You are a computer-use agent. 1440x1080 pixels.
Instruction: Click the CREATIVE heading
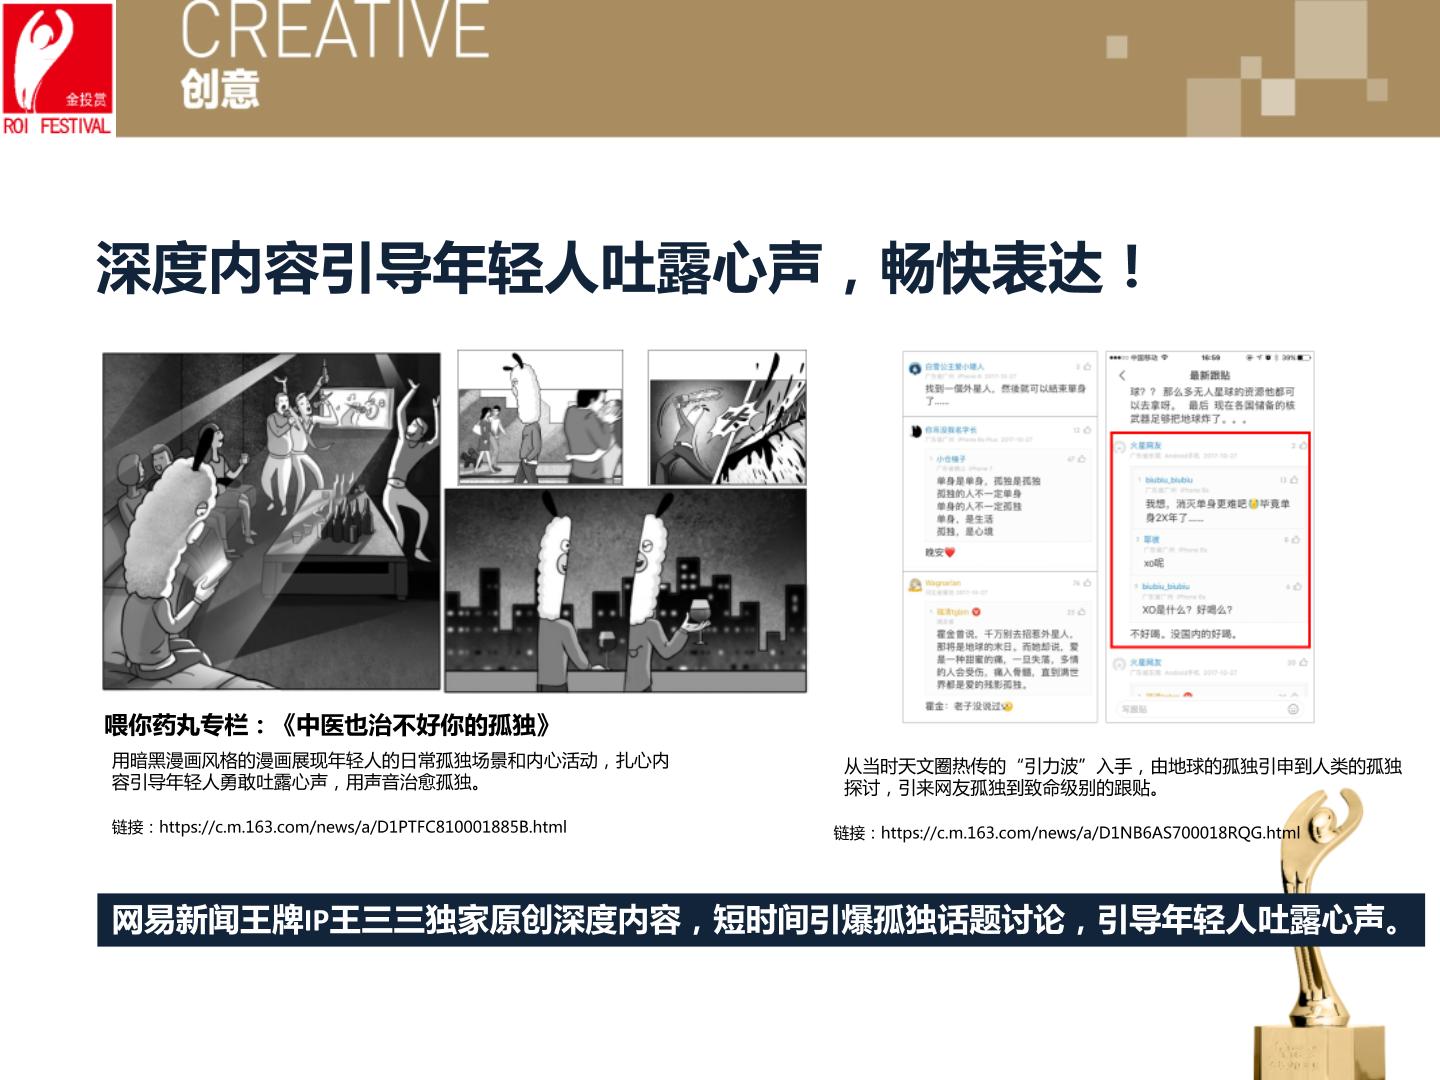click(x=335, y=30)
